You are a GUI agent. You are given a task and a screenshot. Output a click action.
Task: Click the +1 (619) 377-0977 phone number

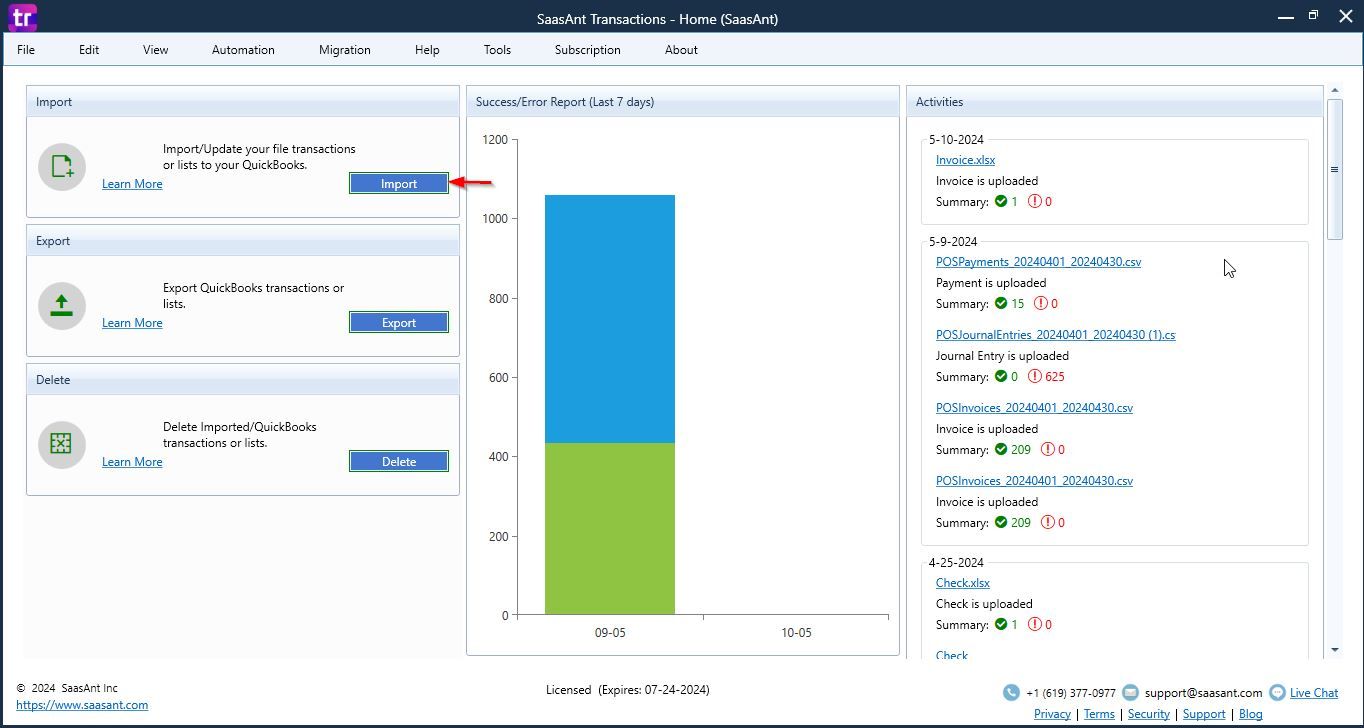tap(1071, 692)
